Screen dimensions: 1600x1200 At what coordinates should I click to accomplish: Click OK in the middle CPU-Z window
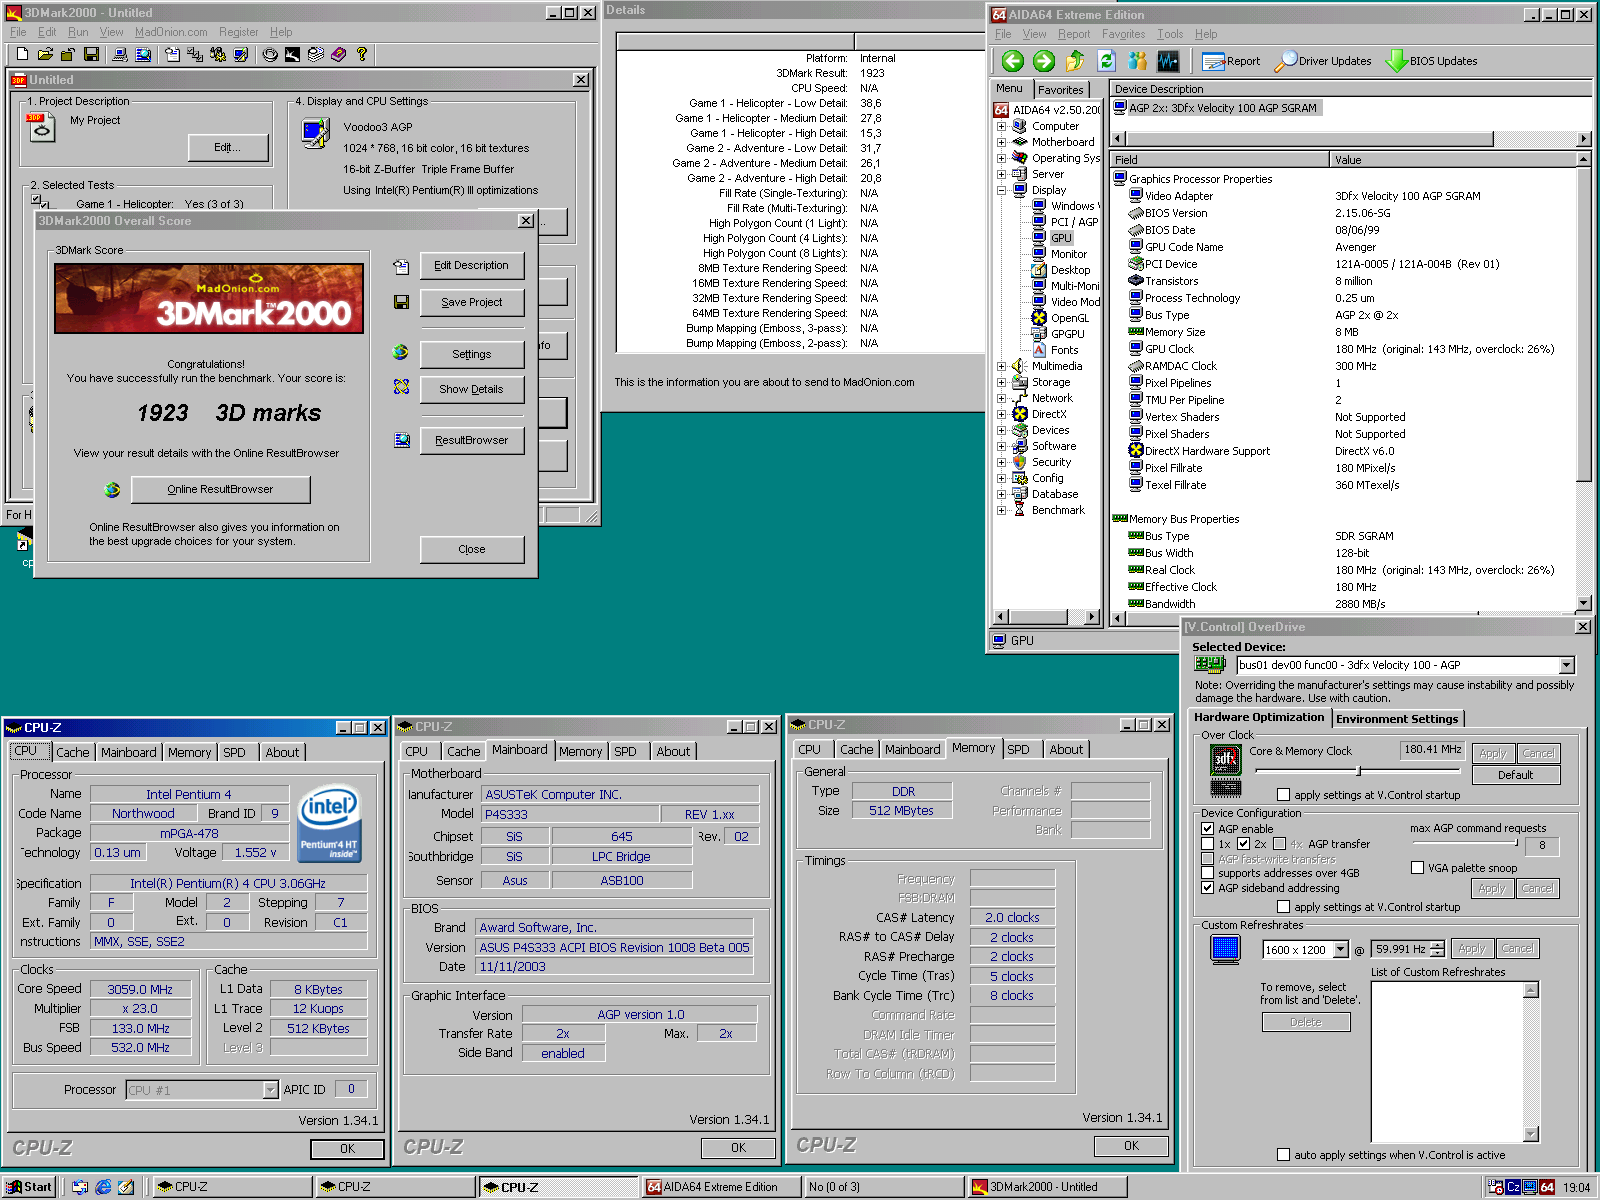[738, 1148]
